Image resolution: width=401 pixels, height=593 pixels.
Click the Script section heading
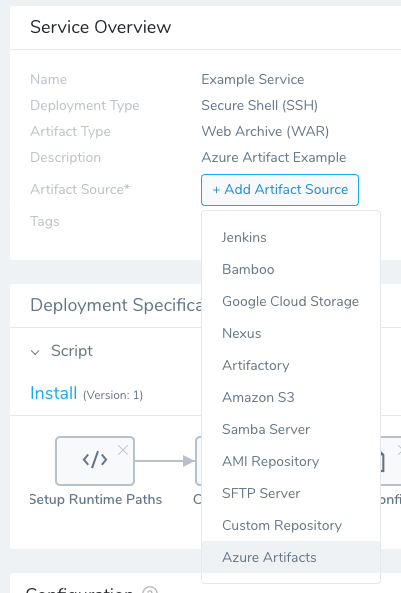[x=72, y=351]
